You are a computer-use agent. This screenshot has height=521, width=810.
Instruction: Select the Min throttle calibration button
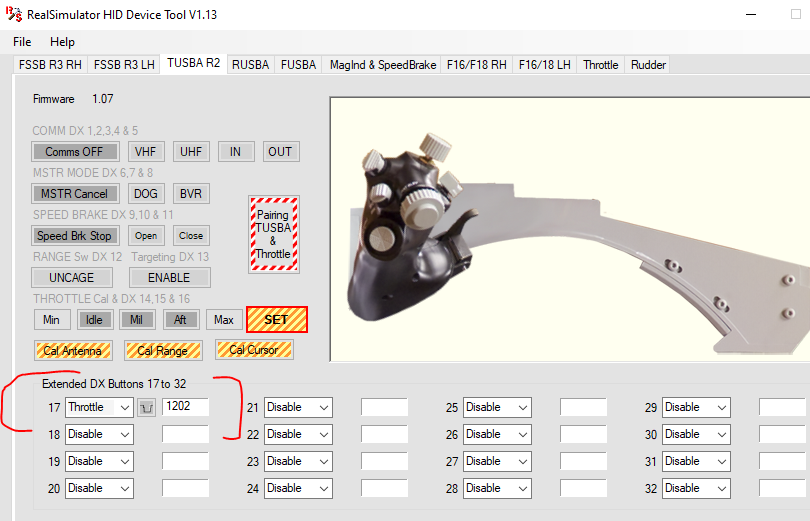(x=52, y=320)
